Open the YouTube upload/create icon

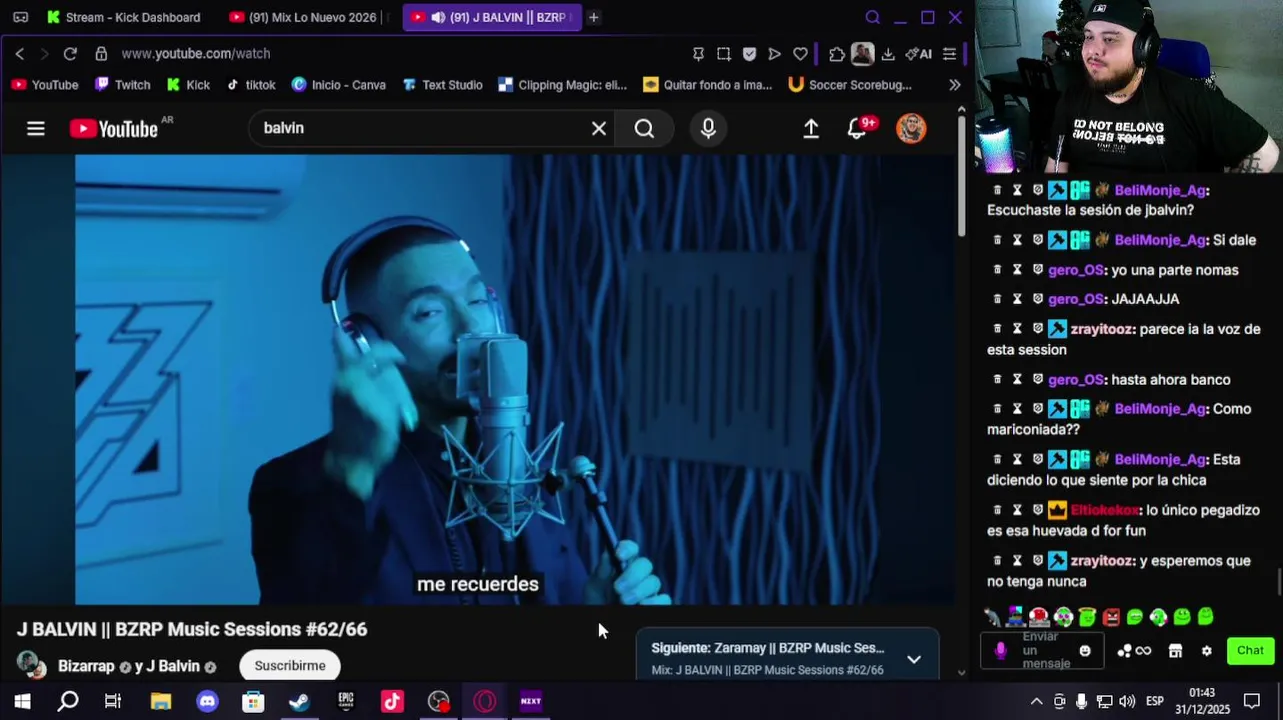(x=811, y=128)
